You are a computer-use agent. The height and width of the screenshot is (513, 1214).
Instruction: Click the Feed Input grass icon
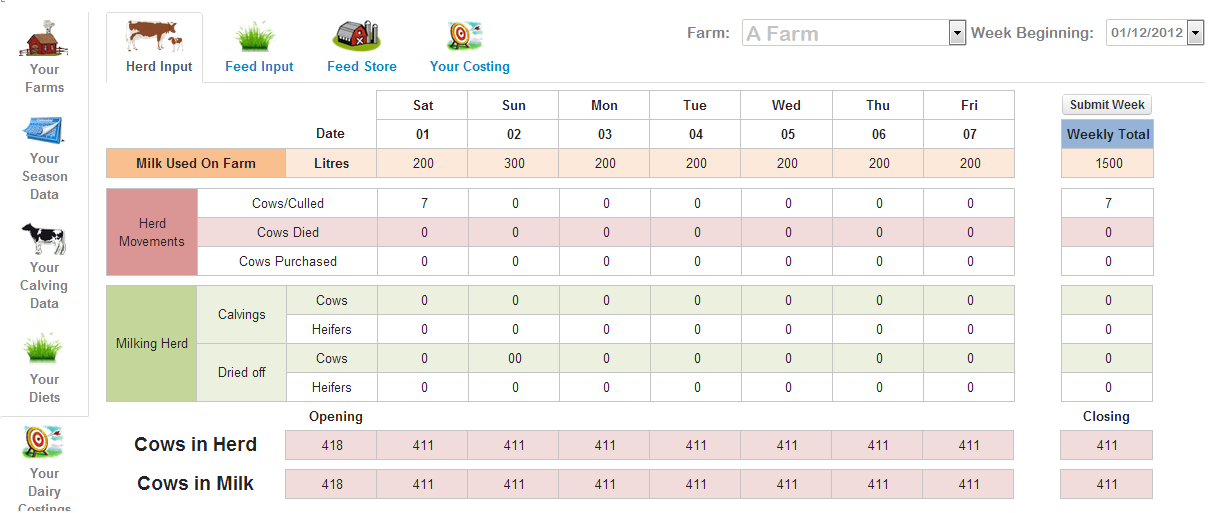click(256, 37)
